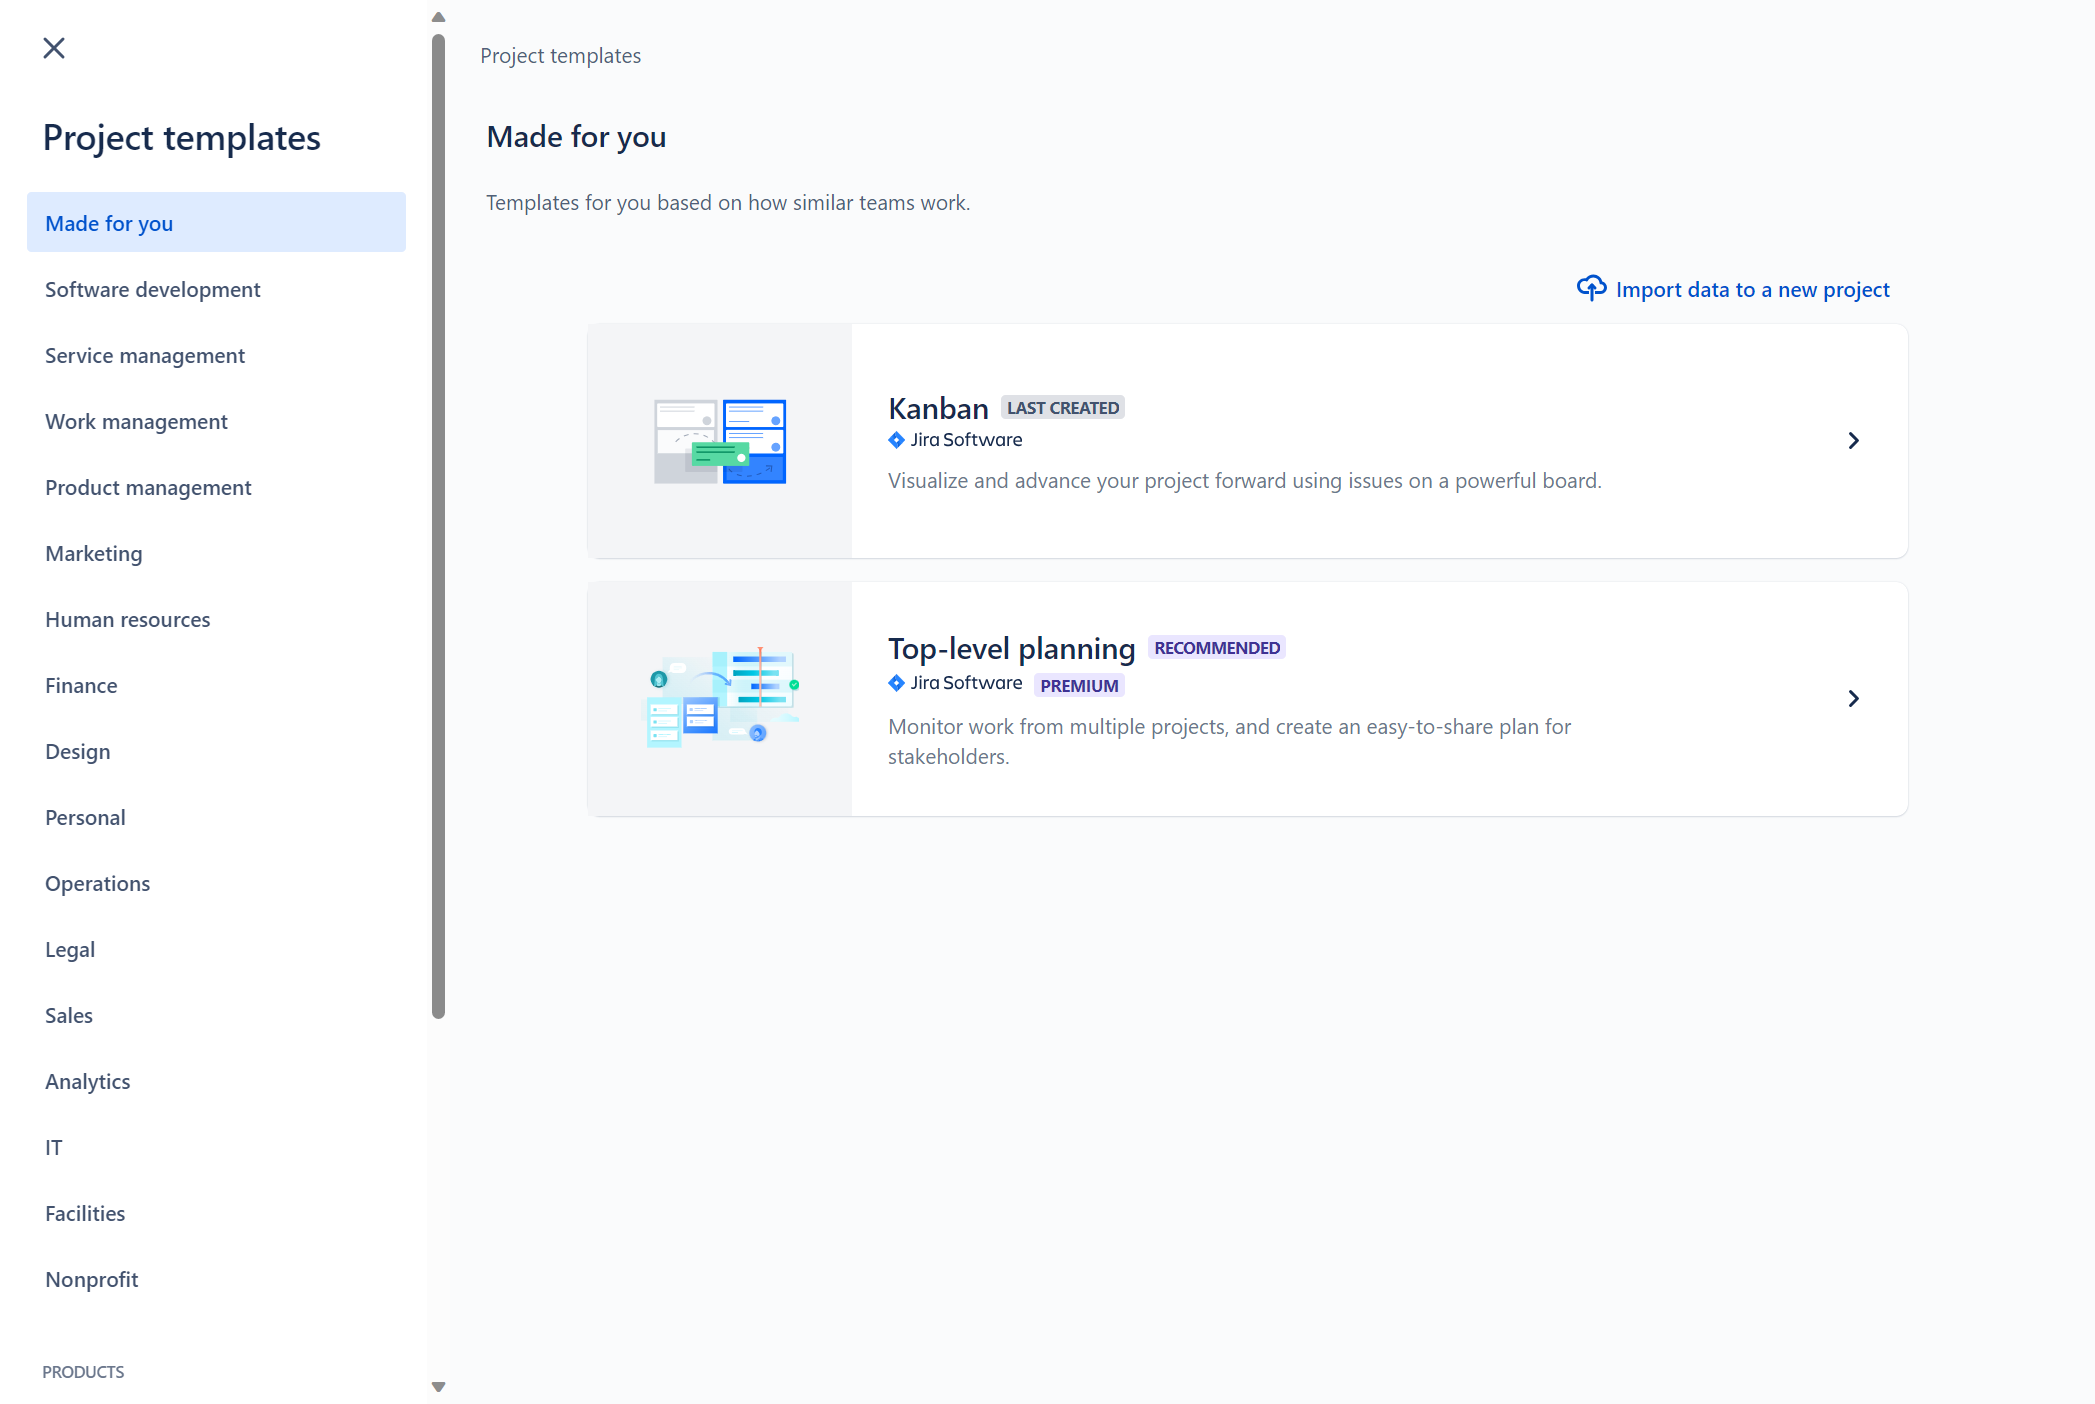This screenshot has height=1404, width=2095.
Task: Open Human resources templates
Action: [127, 619]
